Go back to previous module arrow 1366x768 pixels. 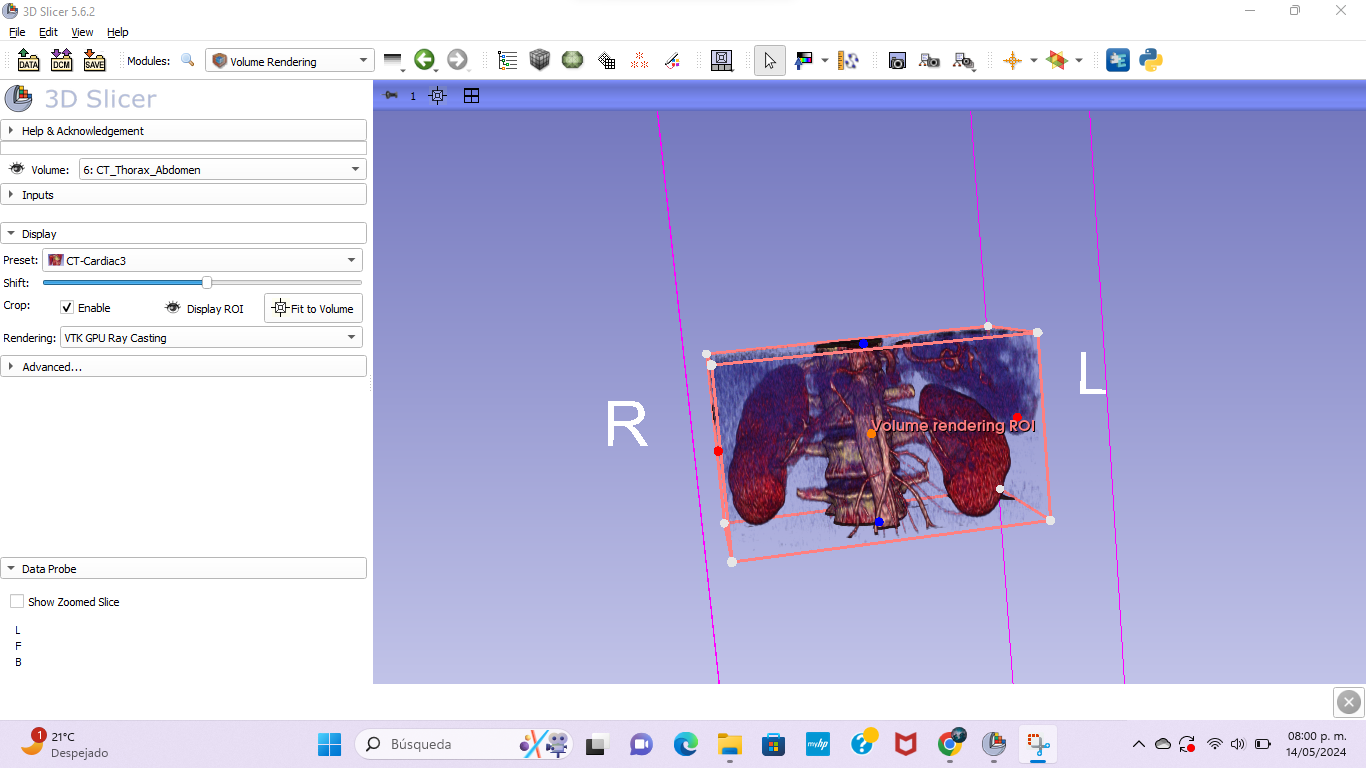(424, 61)
